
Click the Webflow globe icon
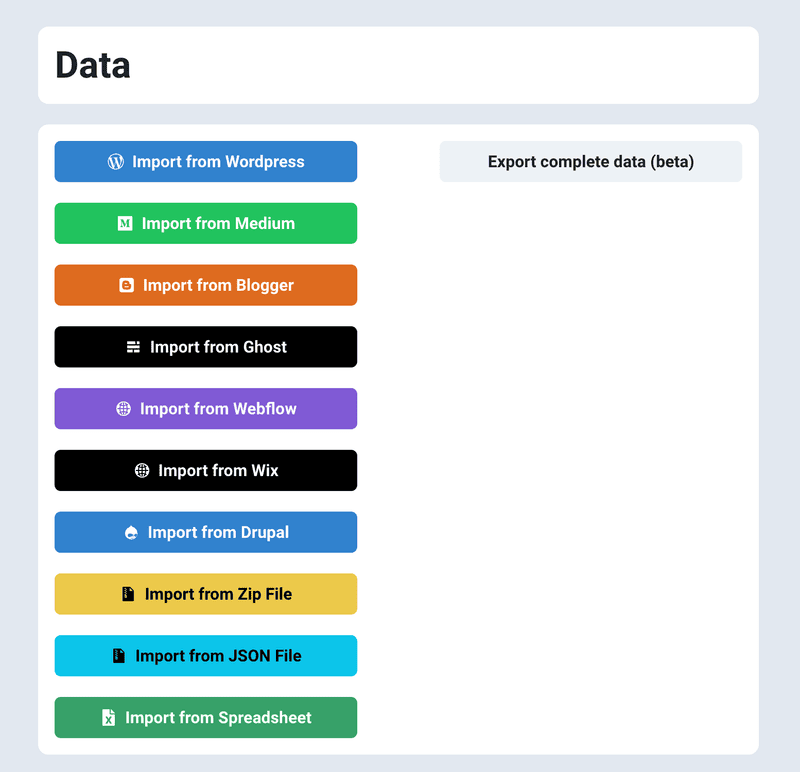[123, 409]
